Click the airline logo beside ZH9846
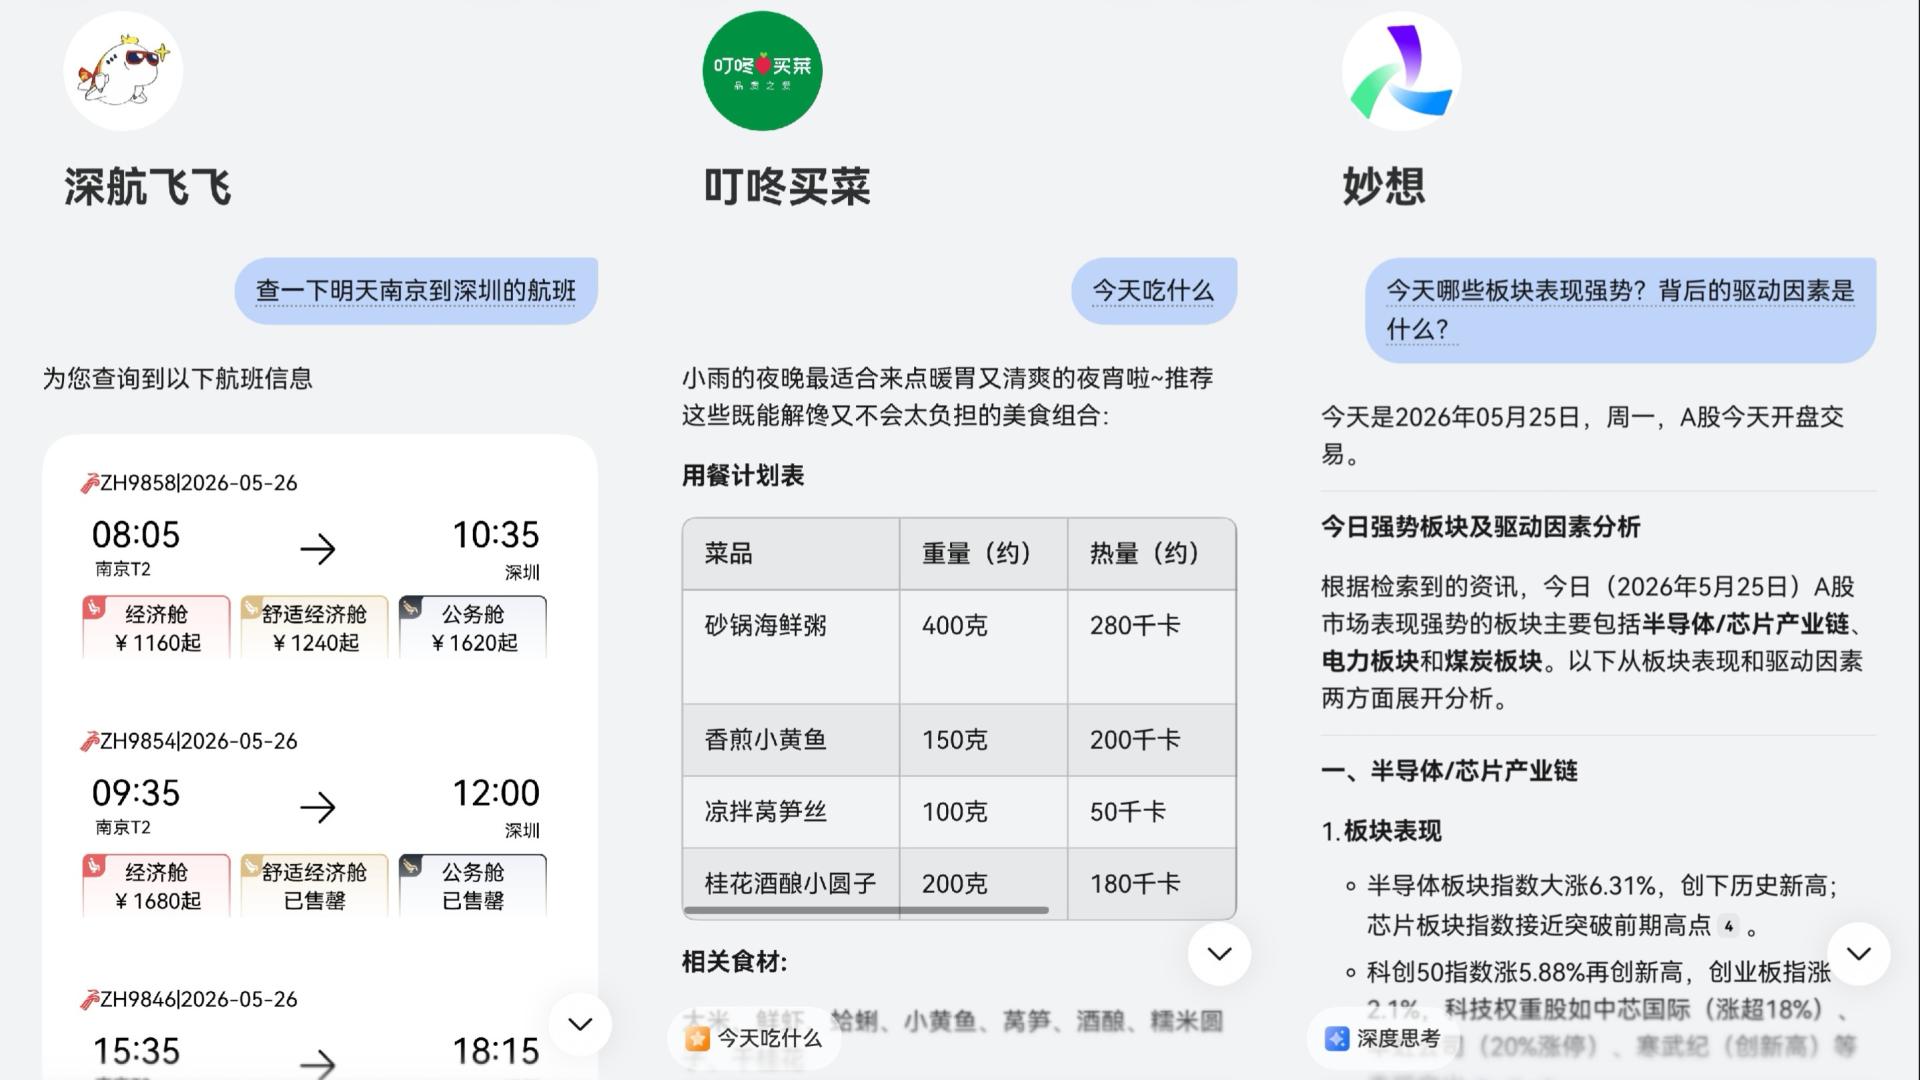 click(89, 999)
